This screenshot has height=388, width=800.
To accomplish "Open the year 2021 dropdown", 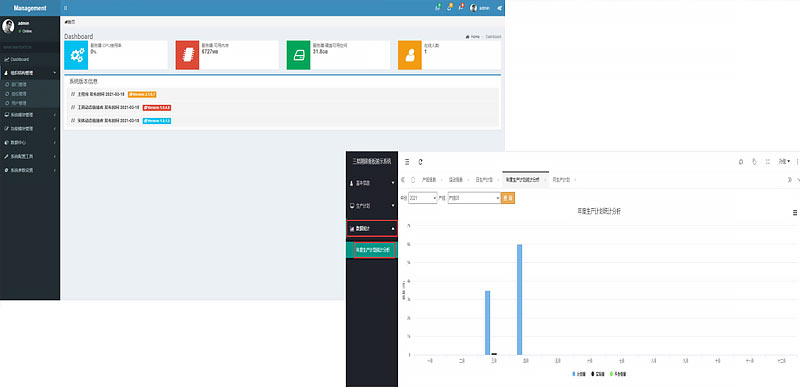I will pyautogui.click(x=423, y=198).
